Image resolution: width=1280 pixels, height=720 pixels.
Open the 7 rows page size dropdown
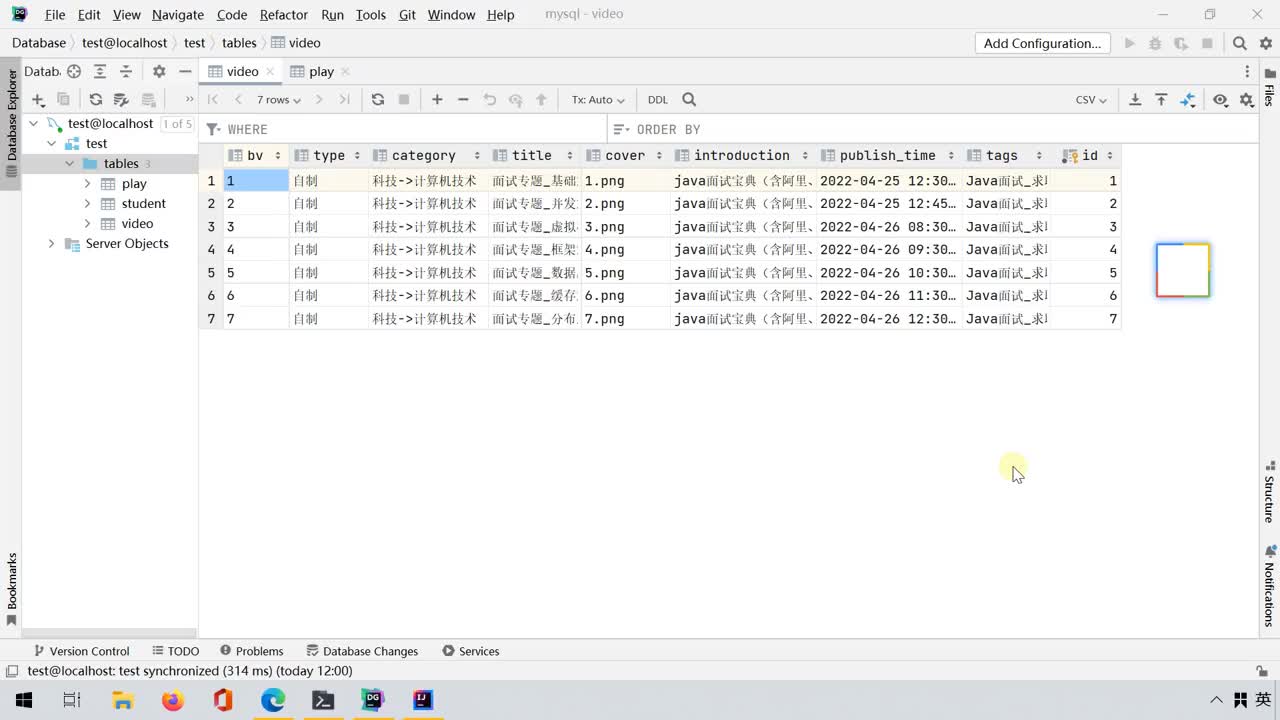pos(278,99)
